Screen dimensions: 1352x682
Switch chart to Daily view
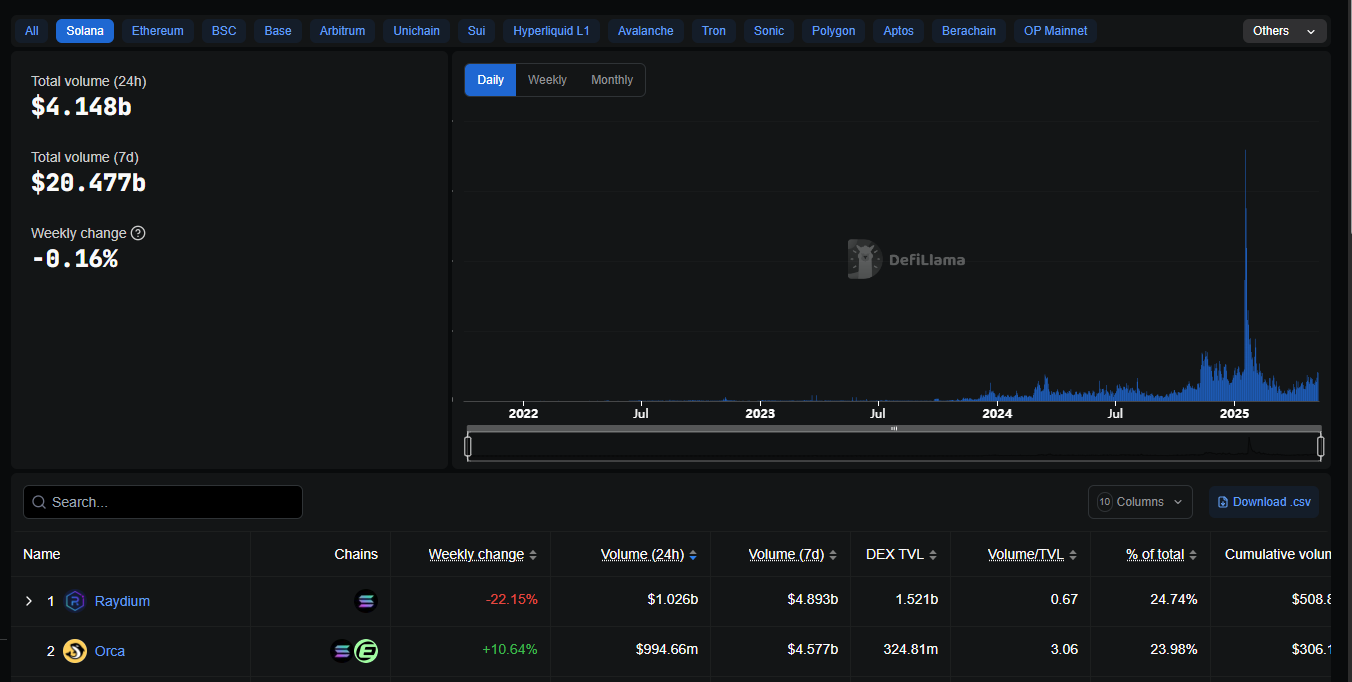(x=491, y=80)
